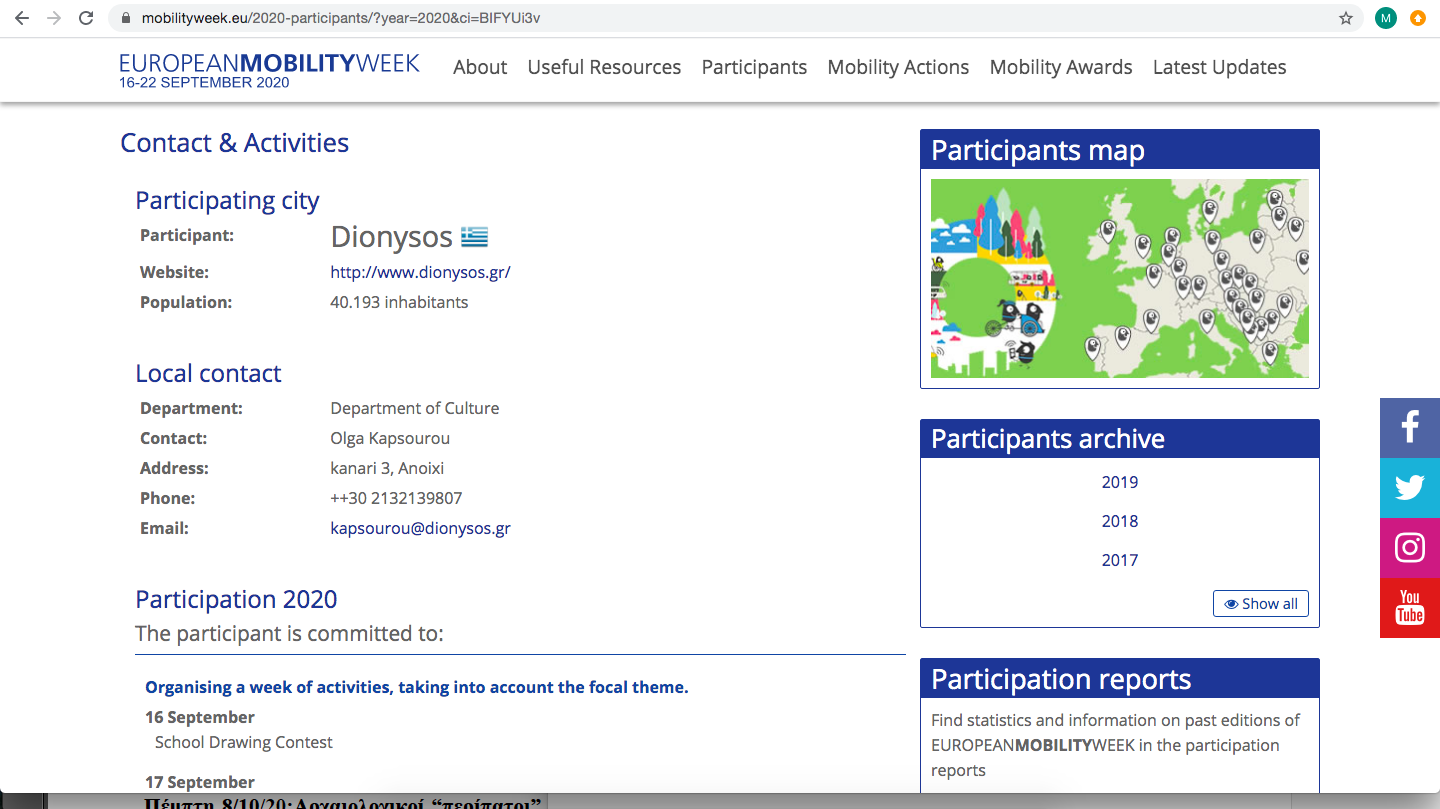The width and height of the screenshot is (1440, 809).
Task: Click the '40.193 inhabitants' population value
Action: tap(399, 302)
